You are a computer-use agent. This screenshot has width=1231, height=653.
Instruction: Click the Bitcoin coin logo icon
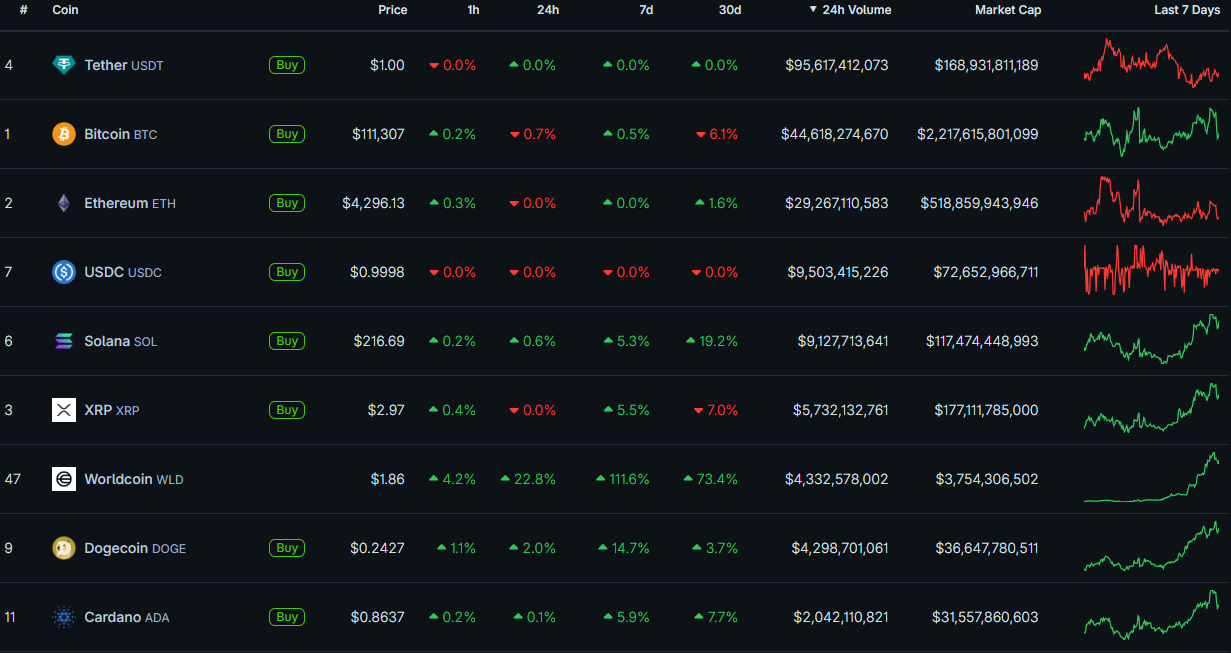[x=64, y=134]
